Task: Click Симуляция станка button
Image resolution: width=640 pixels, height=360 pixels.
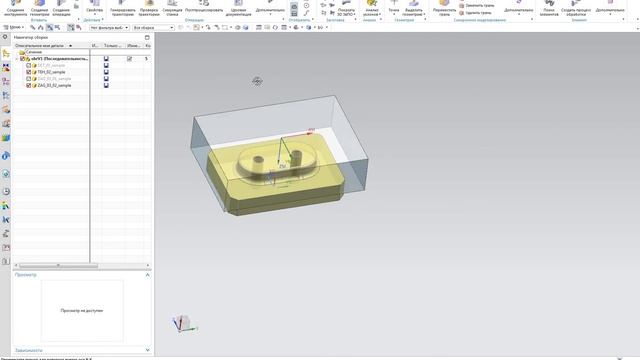Action: point(172,8)
